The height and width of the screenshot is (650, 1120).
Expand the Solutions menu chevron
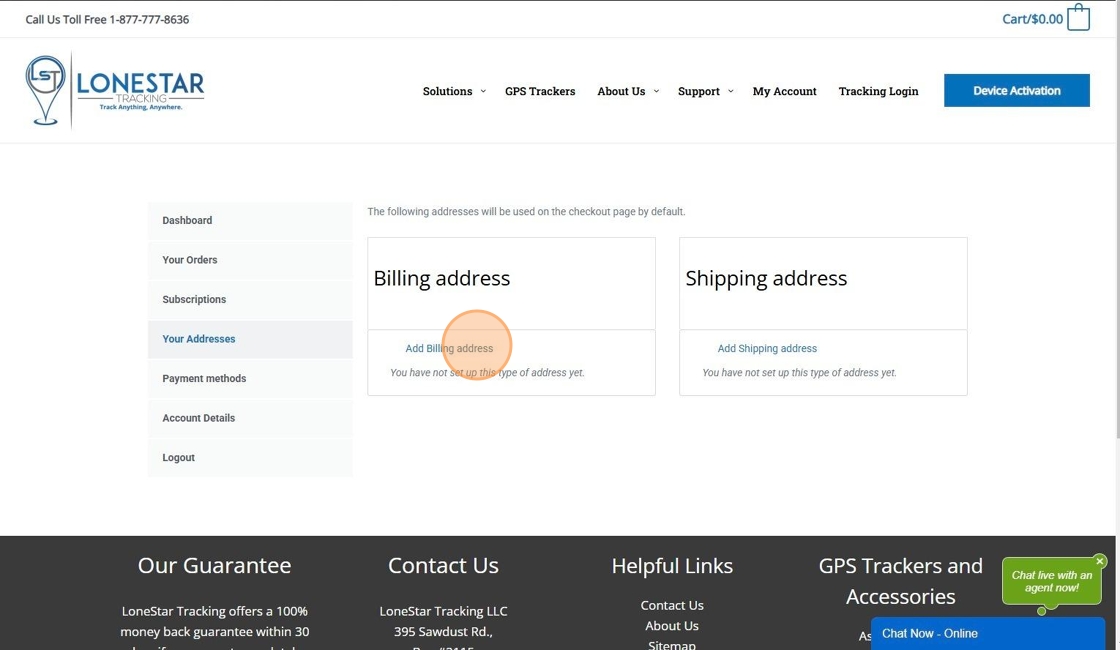click(483, 91)
